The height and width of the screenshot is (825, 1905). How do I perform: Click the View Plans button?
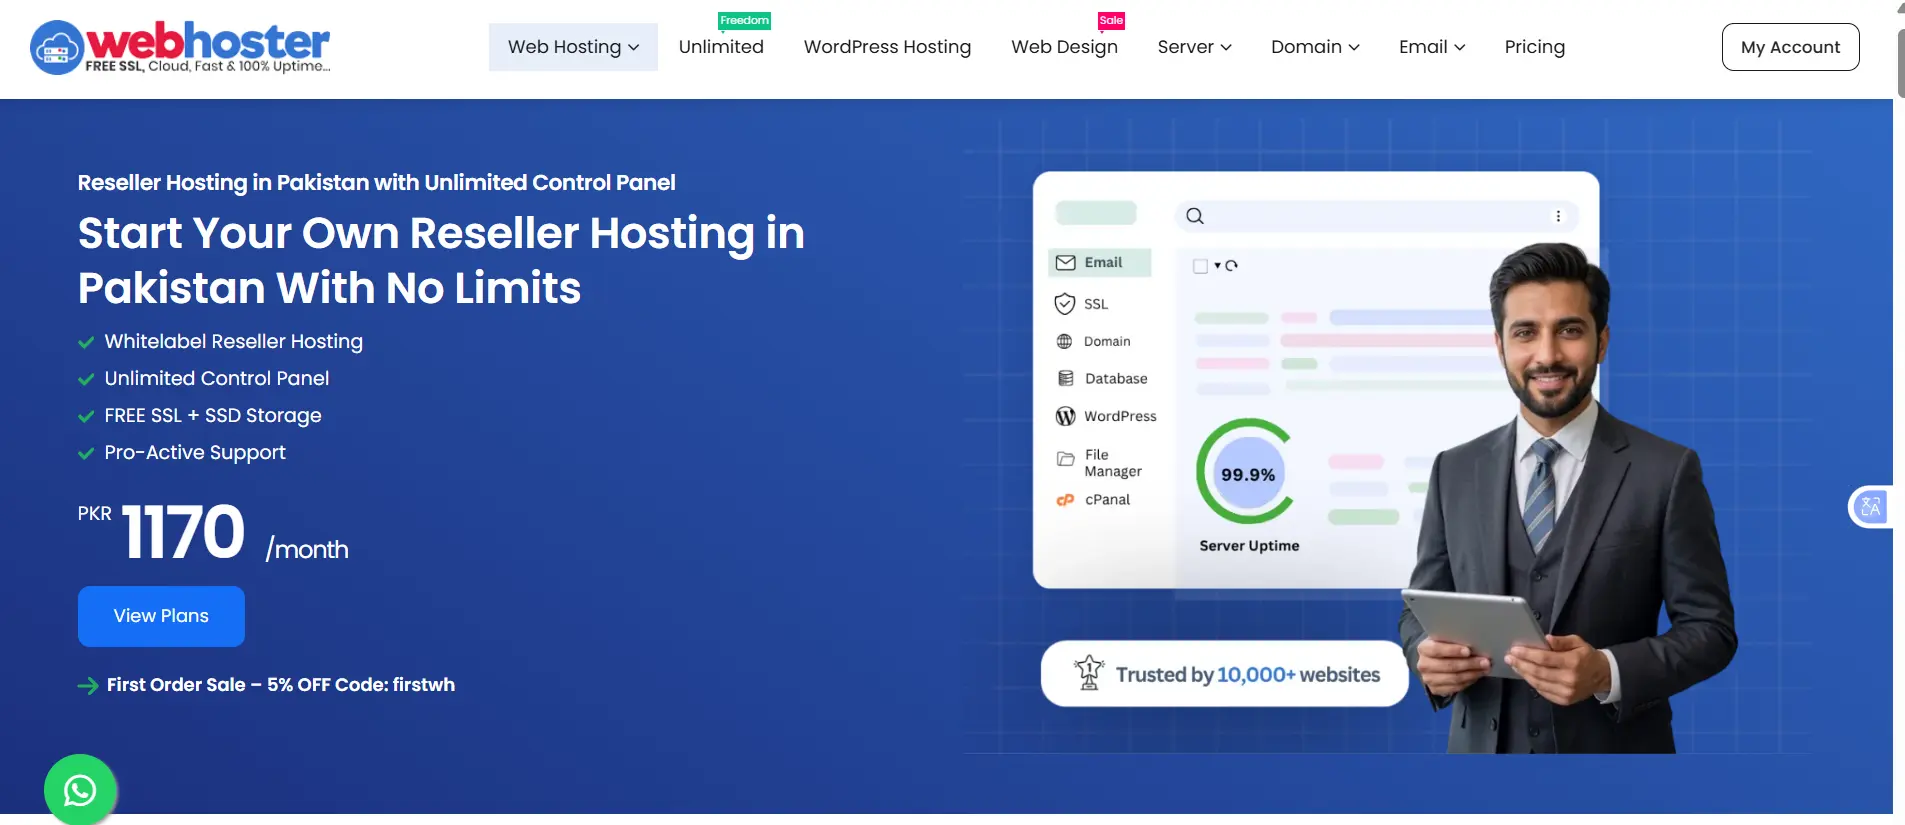tap(161, 616)
